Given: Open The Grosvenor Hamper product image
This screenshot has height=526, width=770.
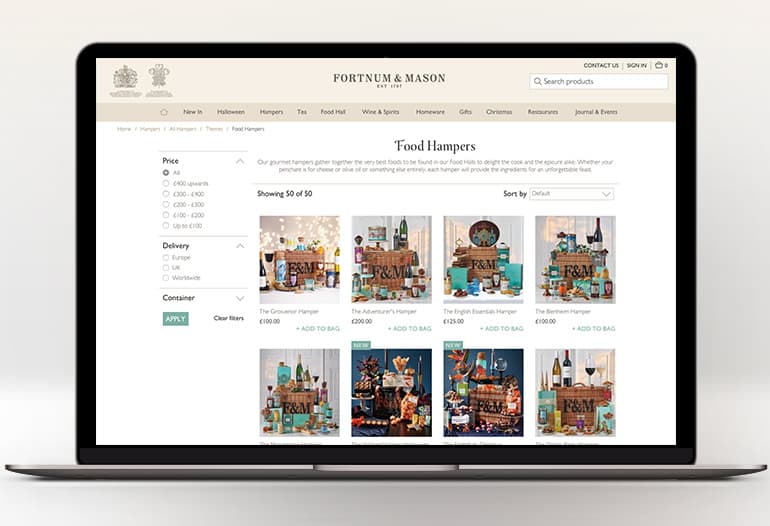Looking at the screenshot, I should pyautogui.click(x=300, y=260).
